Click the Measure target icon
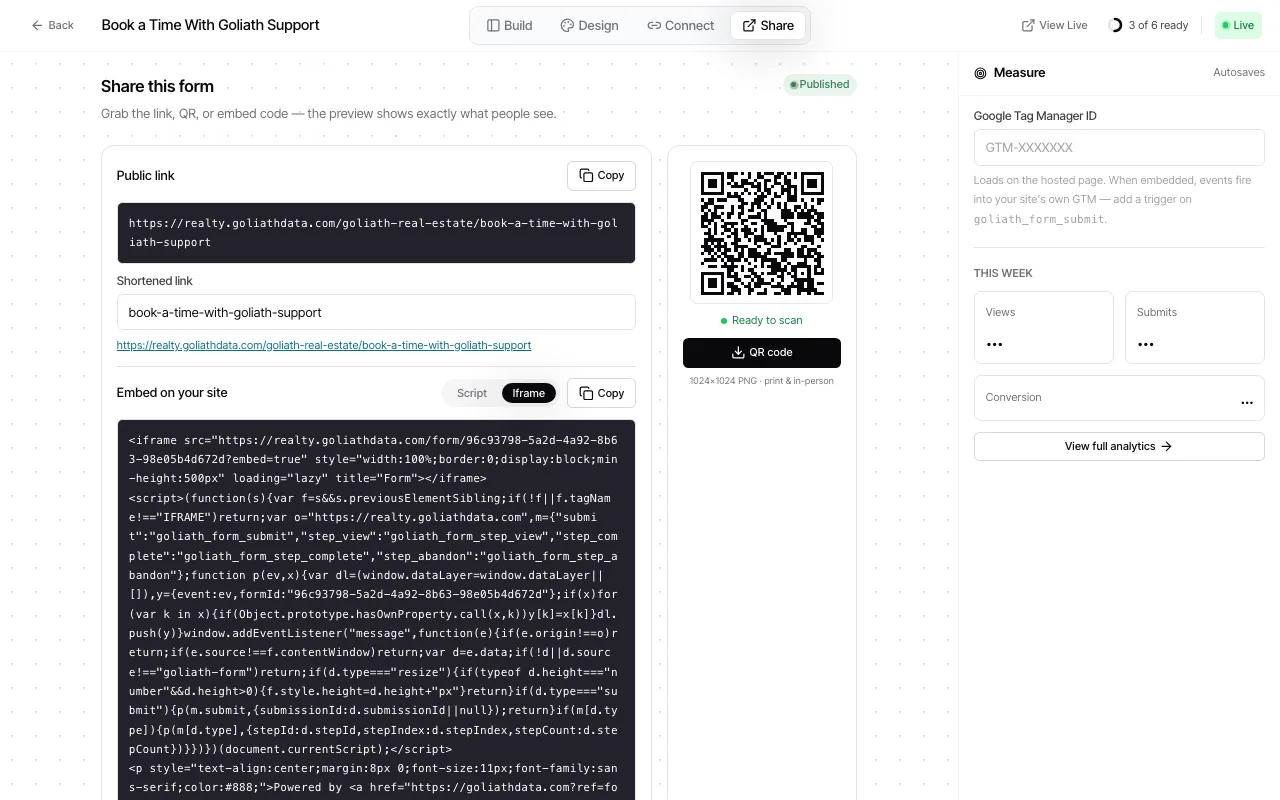The image size is (1280, 800). (x=980, y=73)
